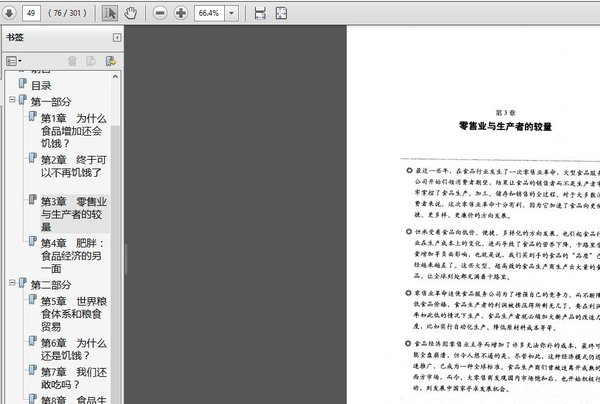Viewport: 600px width, 404px height.
Task: Click the bookmark icon beside 第5章
Action: 33,299
